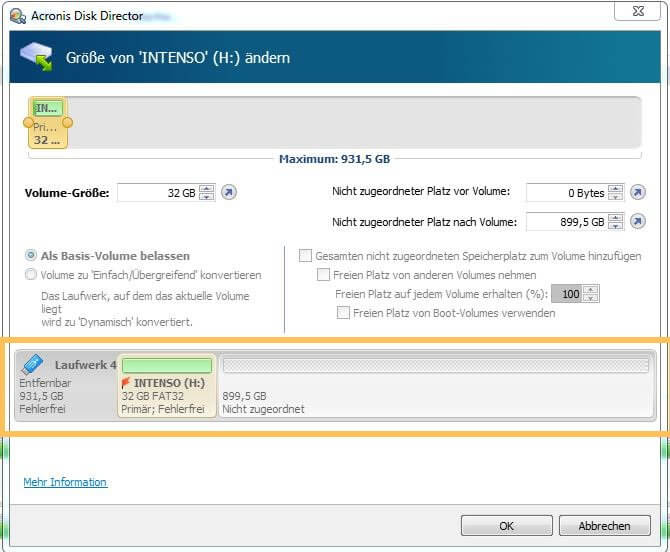This screenshot has height=552, width=670.
Task: Click the Volume-Größe input field
Action: coord(157,192)
